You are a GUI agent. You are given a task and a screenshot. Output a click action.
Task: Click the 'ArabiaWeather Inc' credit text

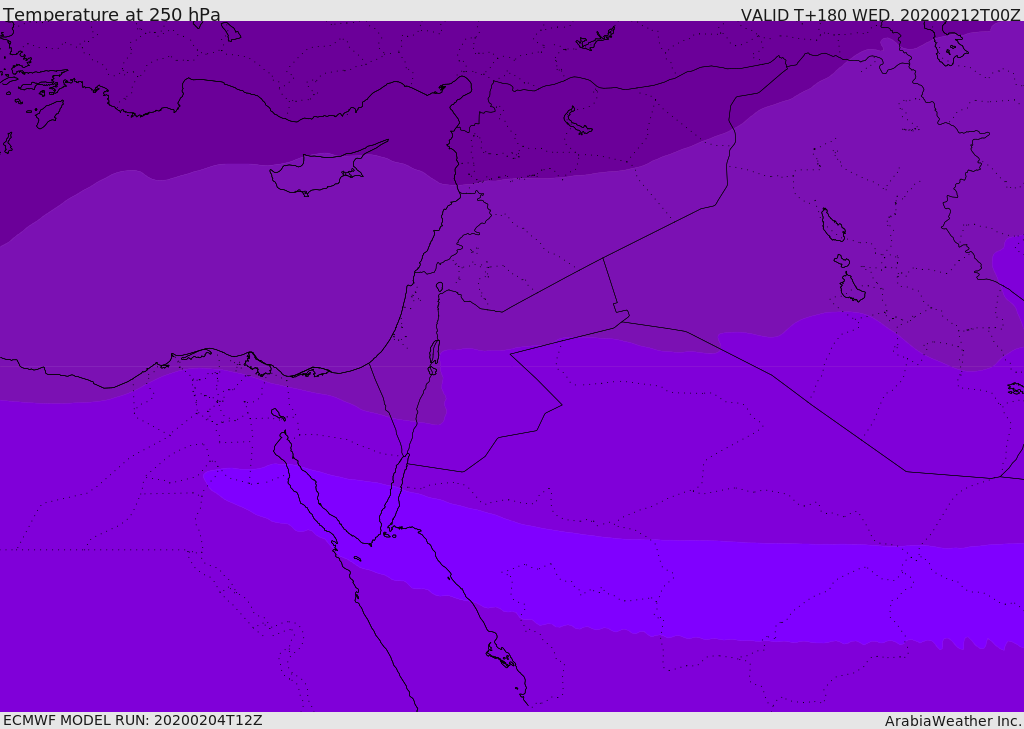pyautogui.click(x=952, y=721)
